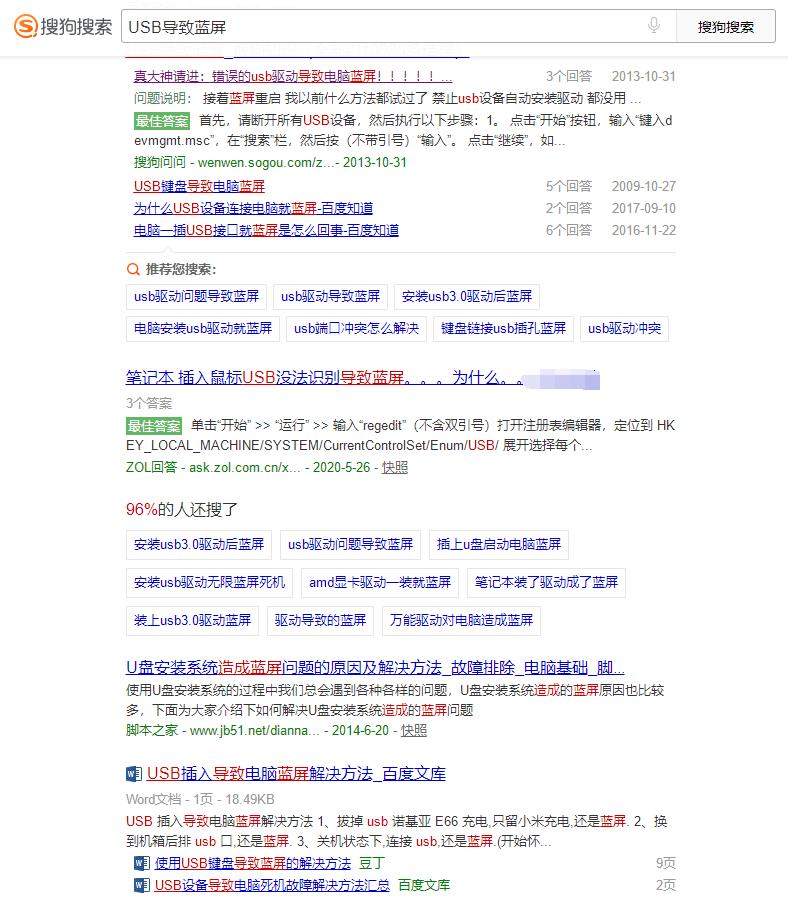
Task: Select related search 插上u盘启动电脑蓝屏
Action: tap(499, 544)
